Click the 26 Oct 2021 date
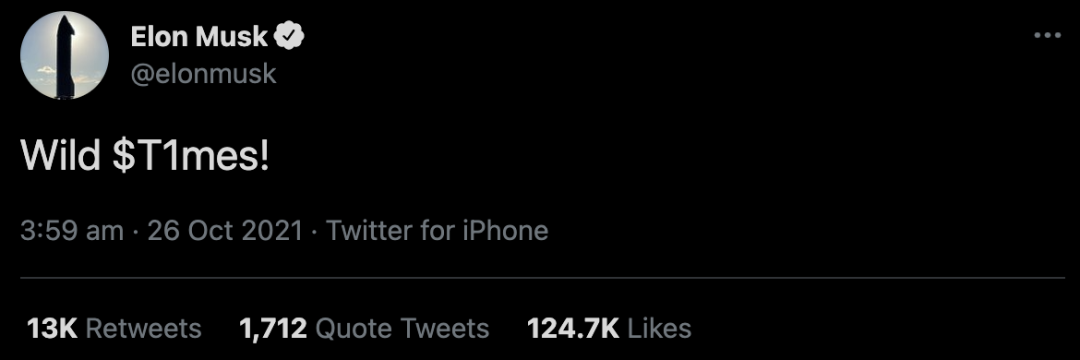This screenshot has height=360, width=1080. pos(225,231)
